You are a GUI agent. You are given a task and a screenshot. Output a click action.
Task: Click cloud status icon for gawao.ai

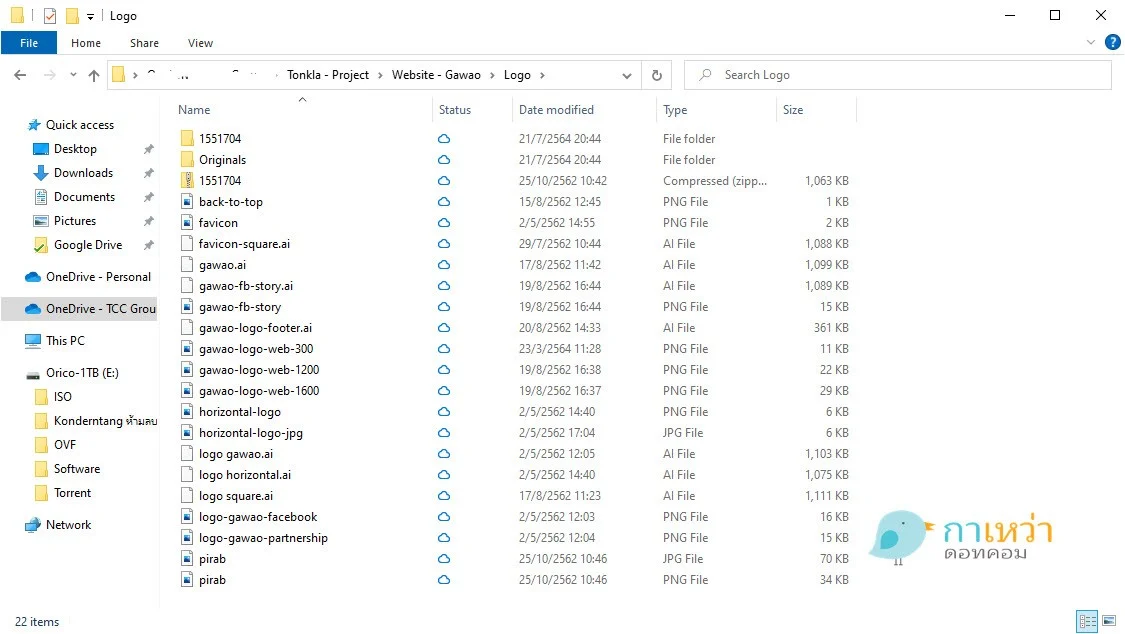[x=444, y=265]
